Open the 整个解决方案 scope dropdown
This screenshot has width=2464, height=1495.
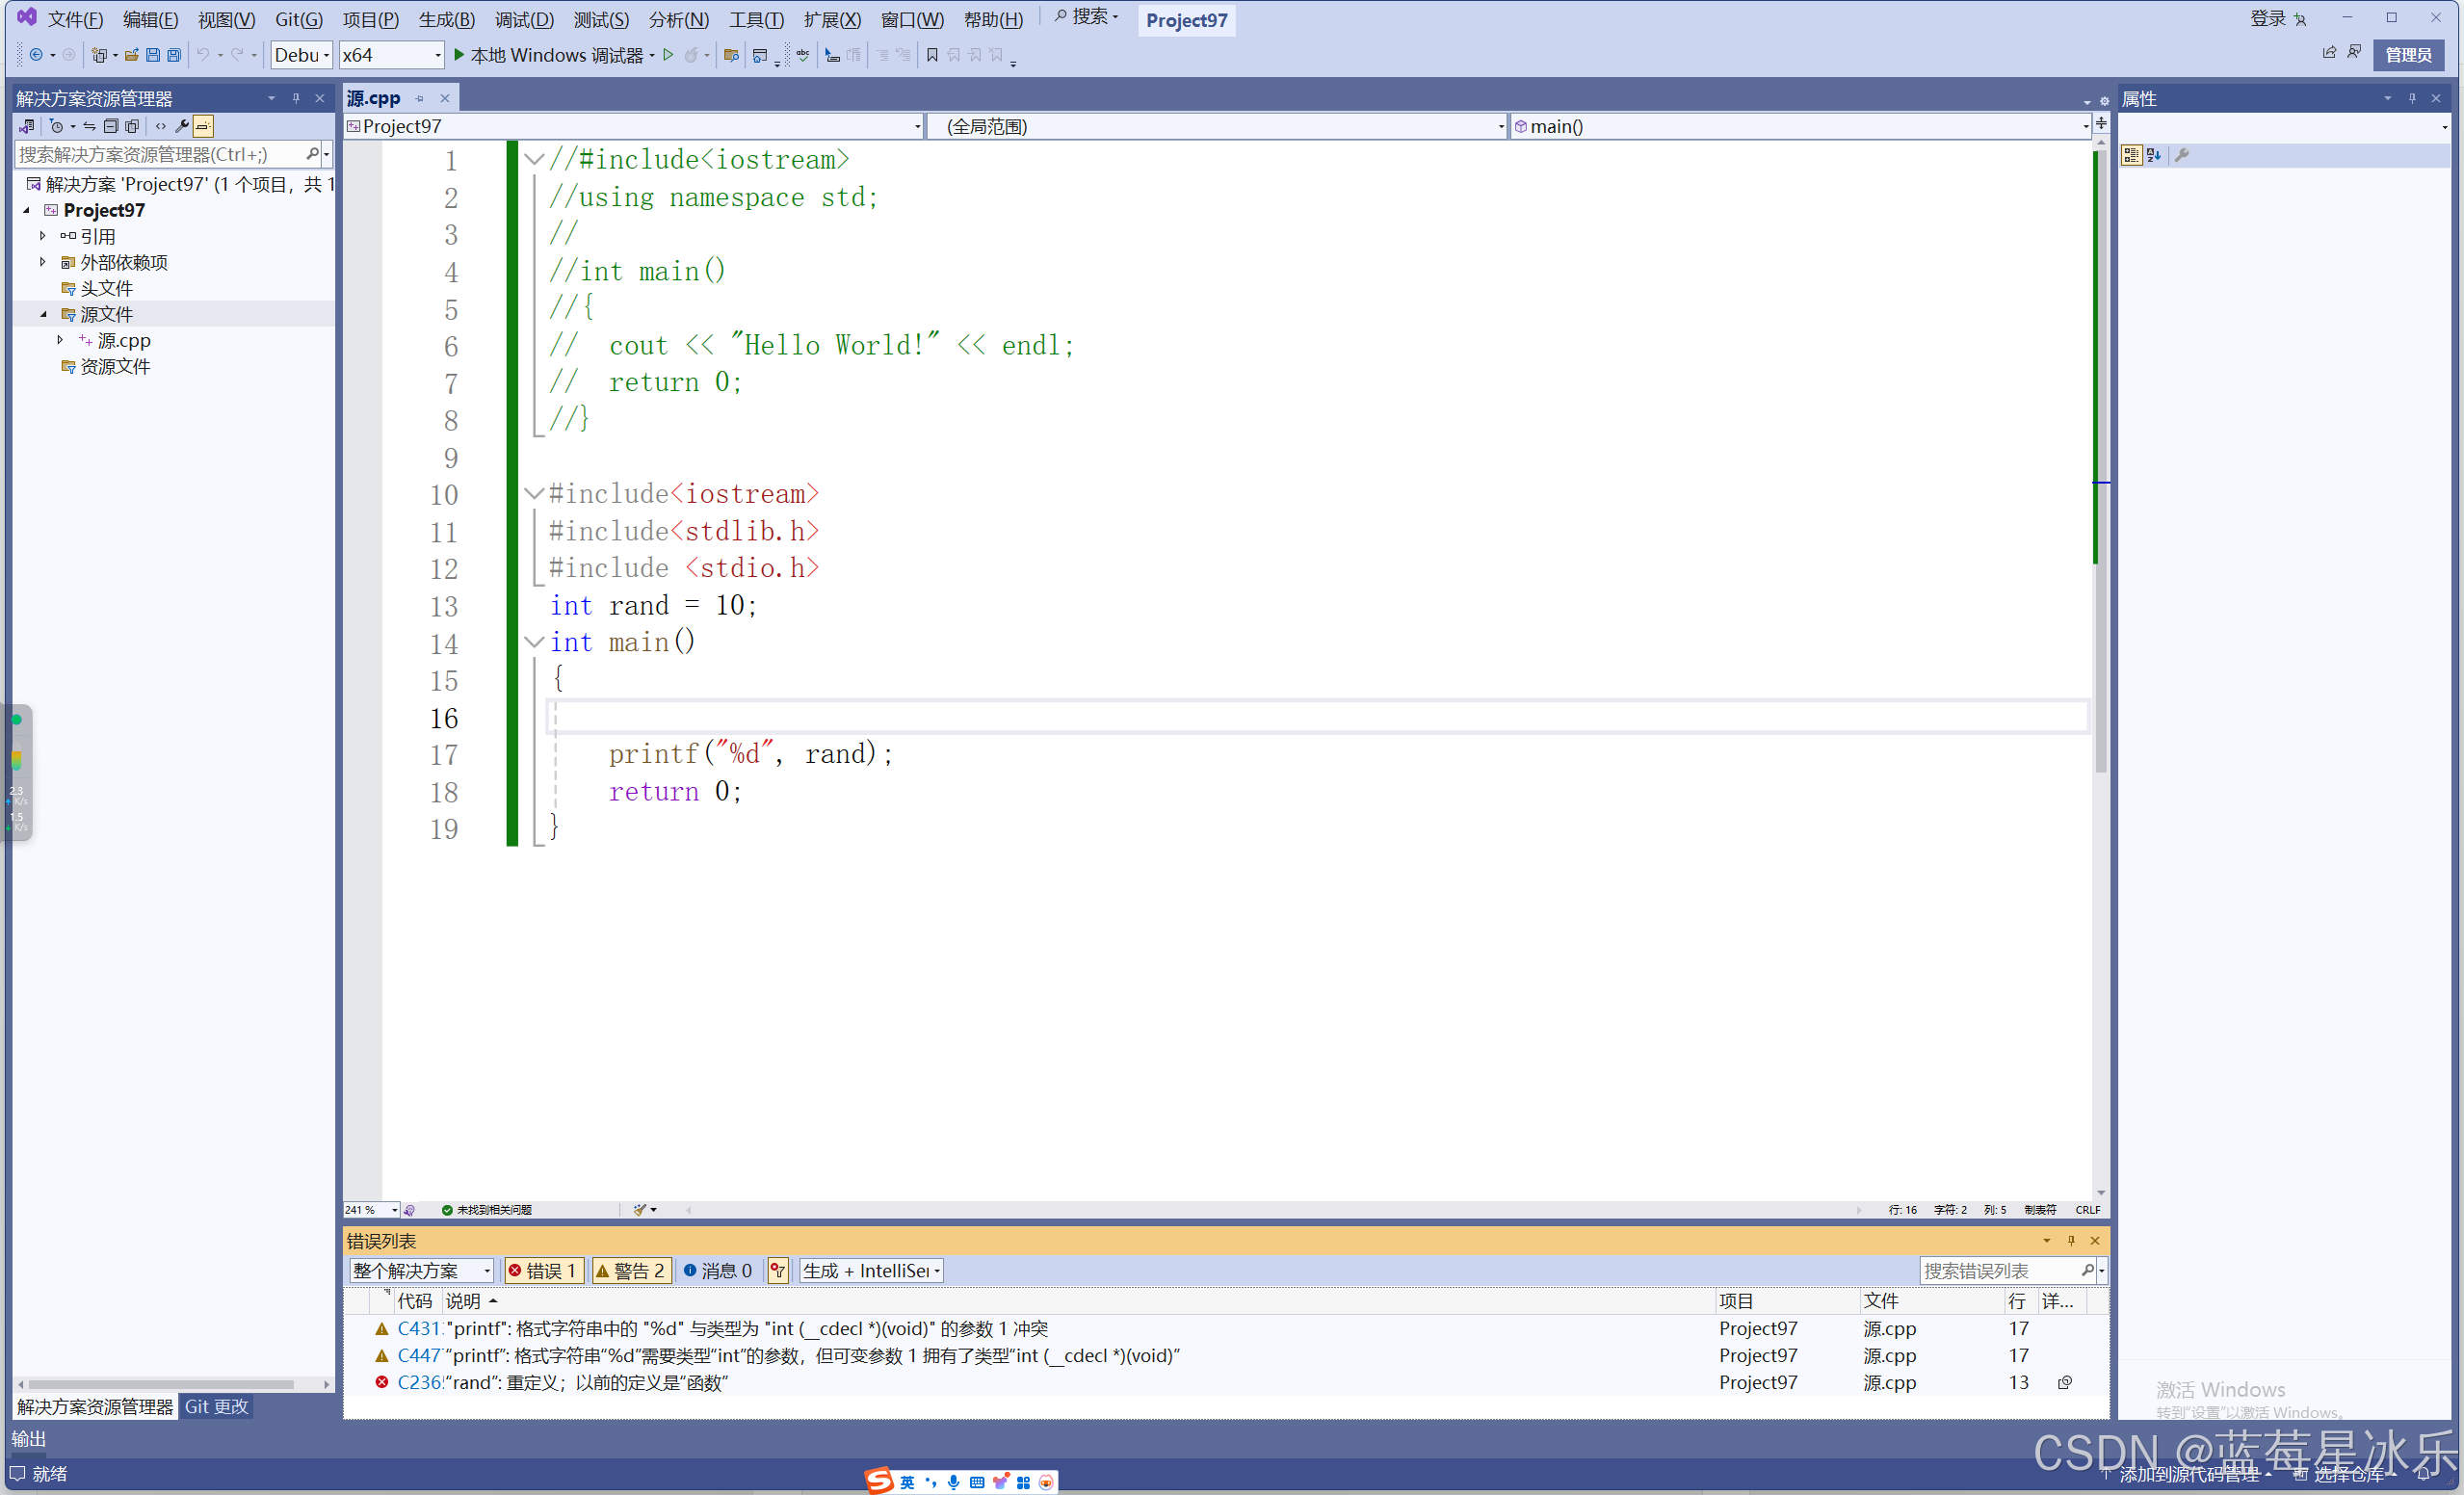[x=421, y=1270]
